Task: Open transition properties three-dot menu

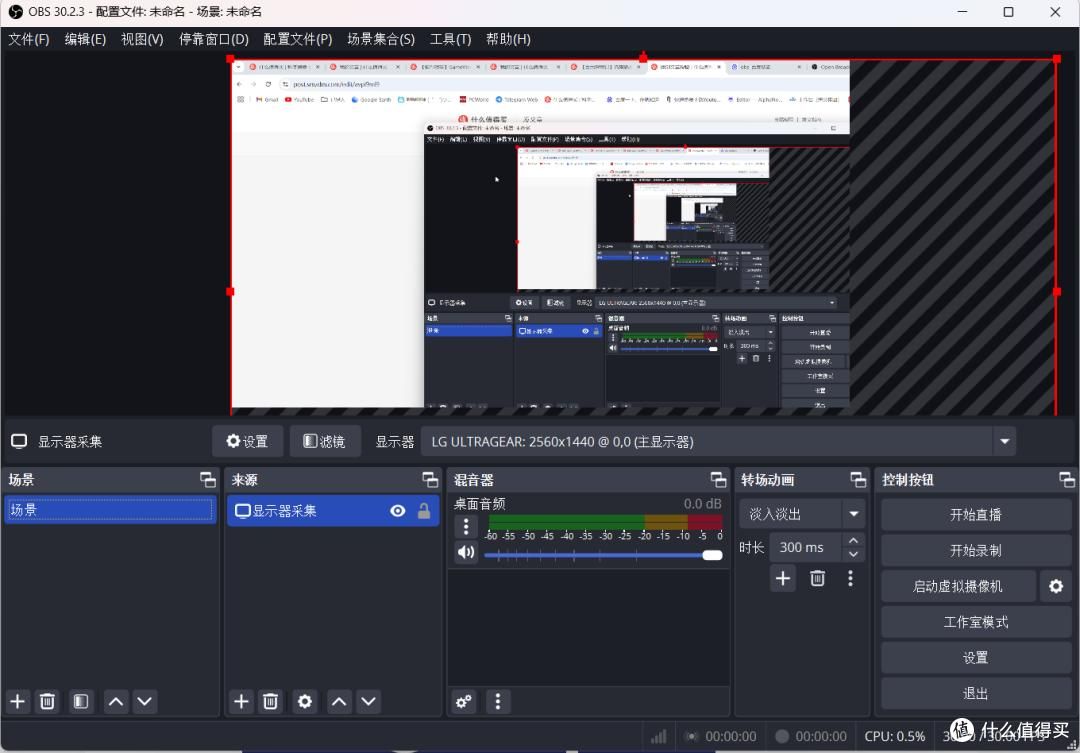Action: [x=851, y=578]
